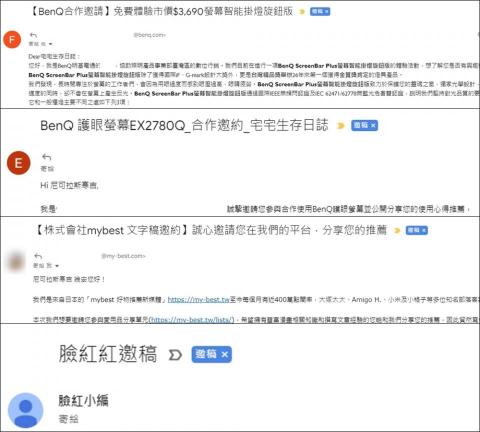Click sender address ending @my-best.com
This screenshot has height=432, width=480.
[123, 256]
